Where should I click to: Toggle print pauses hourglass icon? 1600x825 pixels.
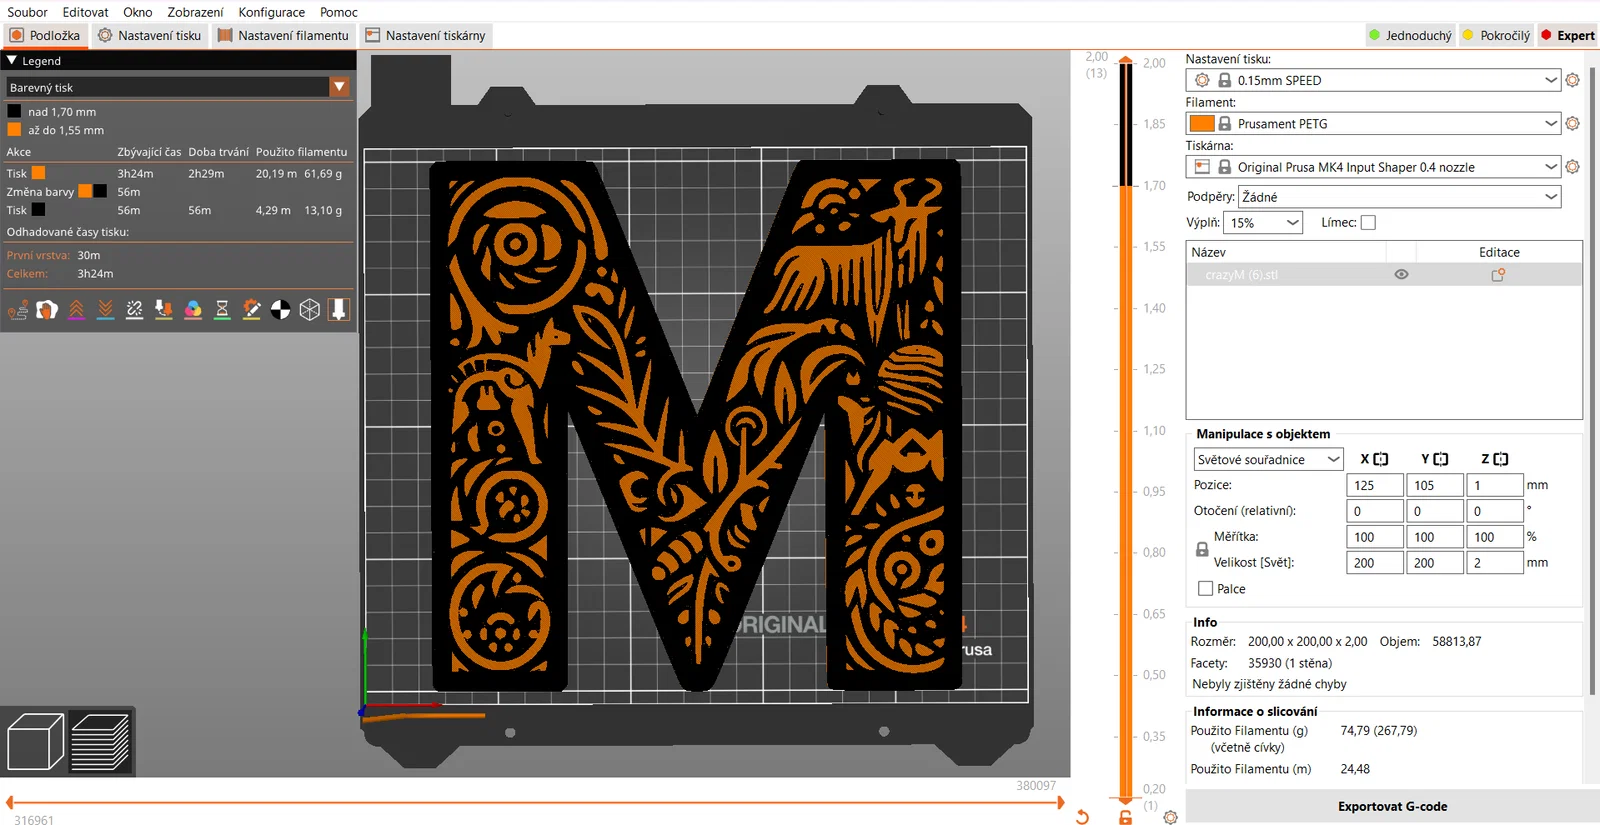pos(222,310)
